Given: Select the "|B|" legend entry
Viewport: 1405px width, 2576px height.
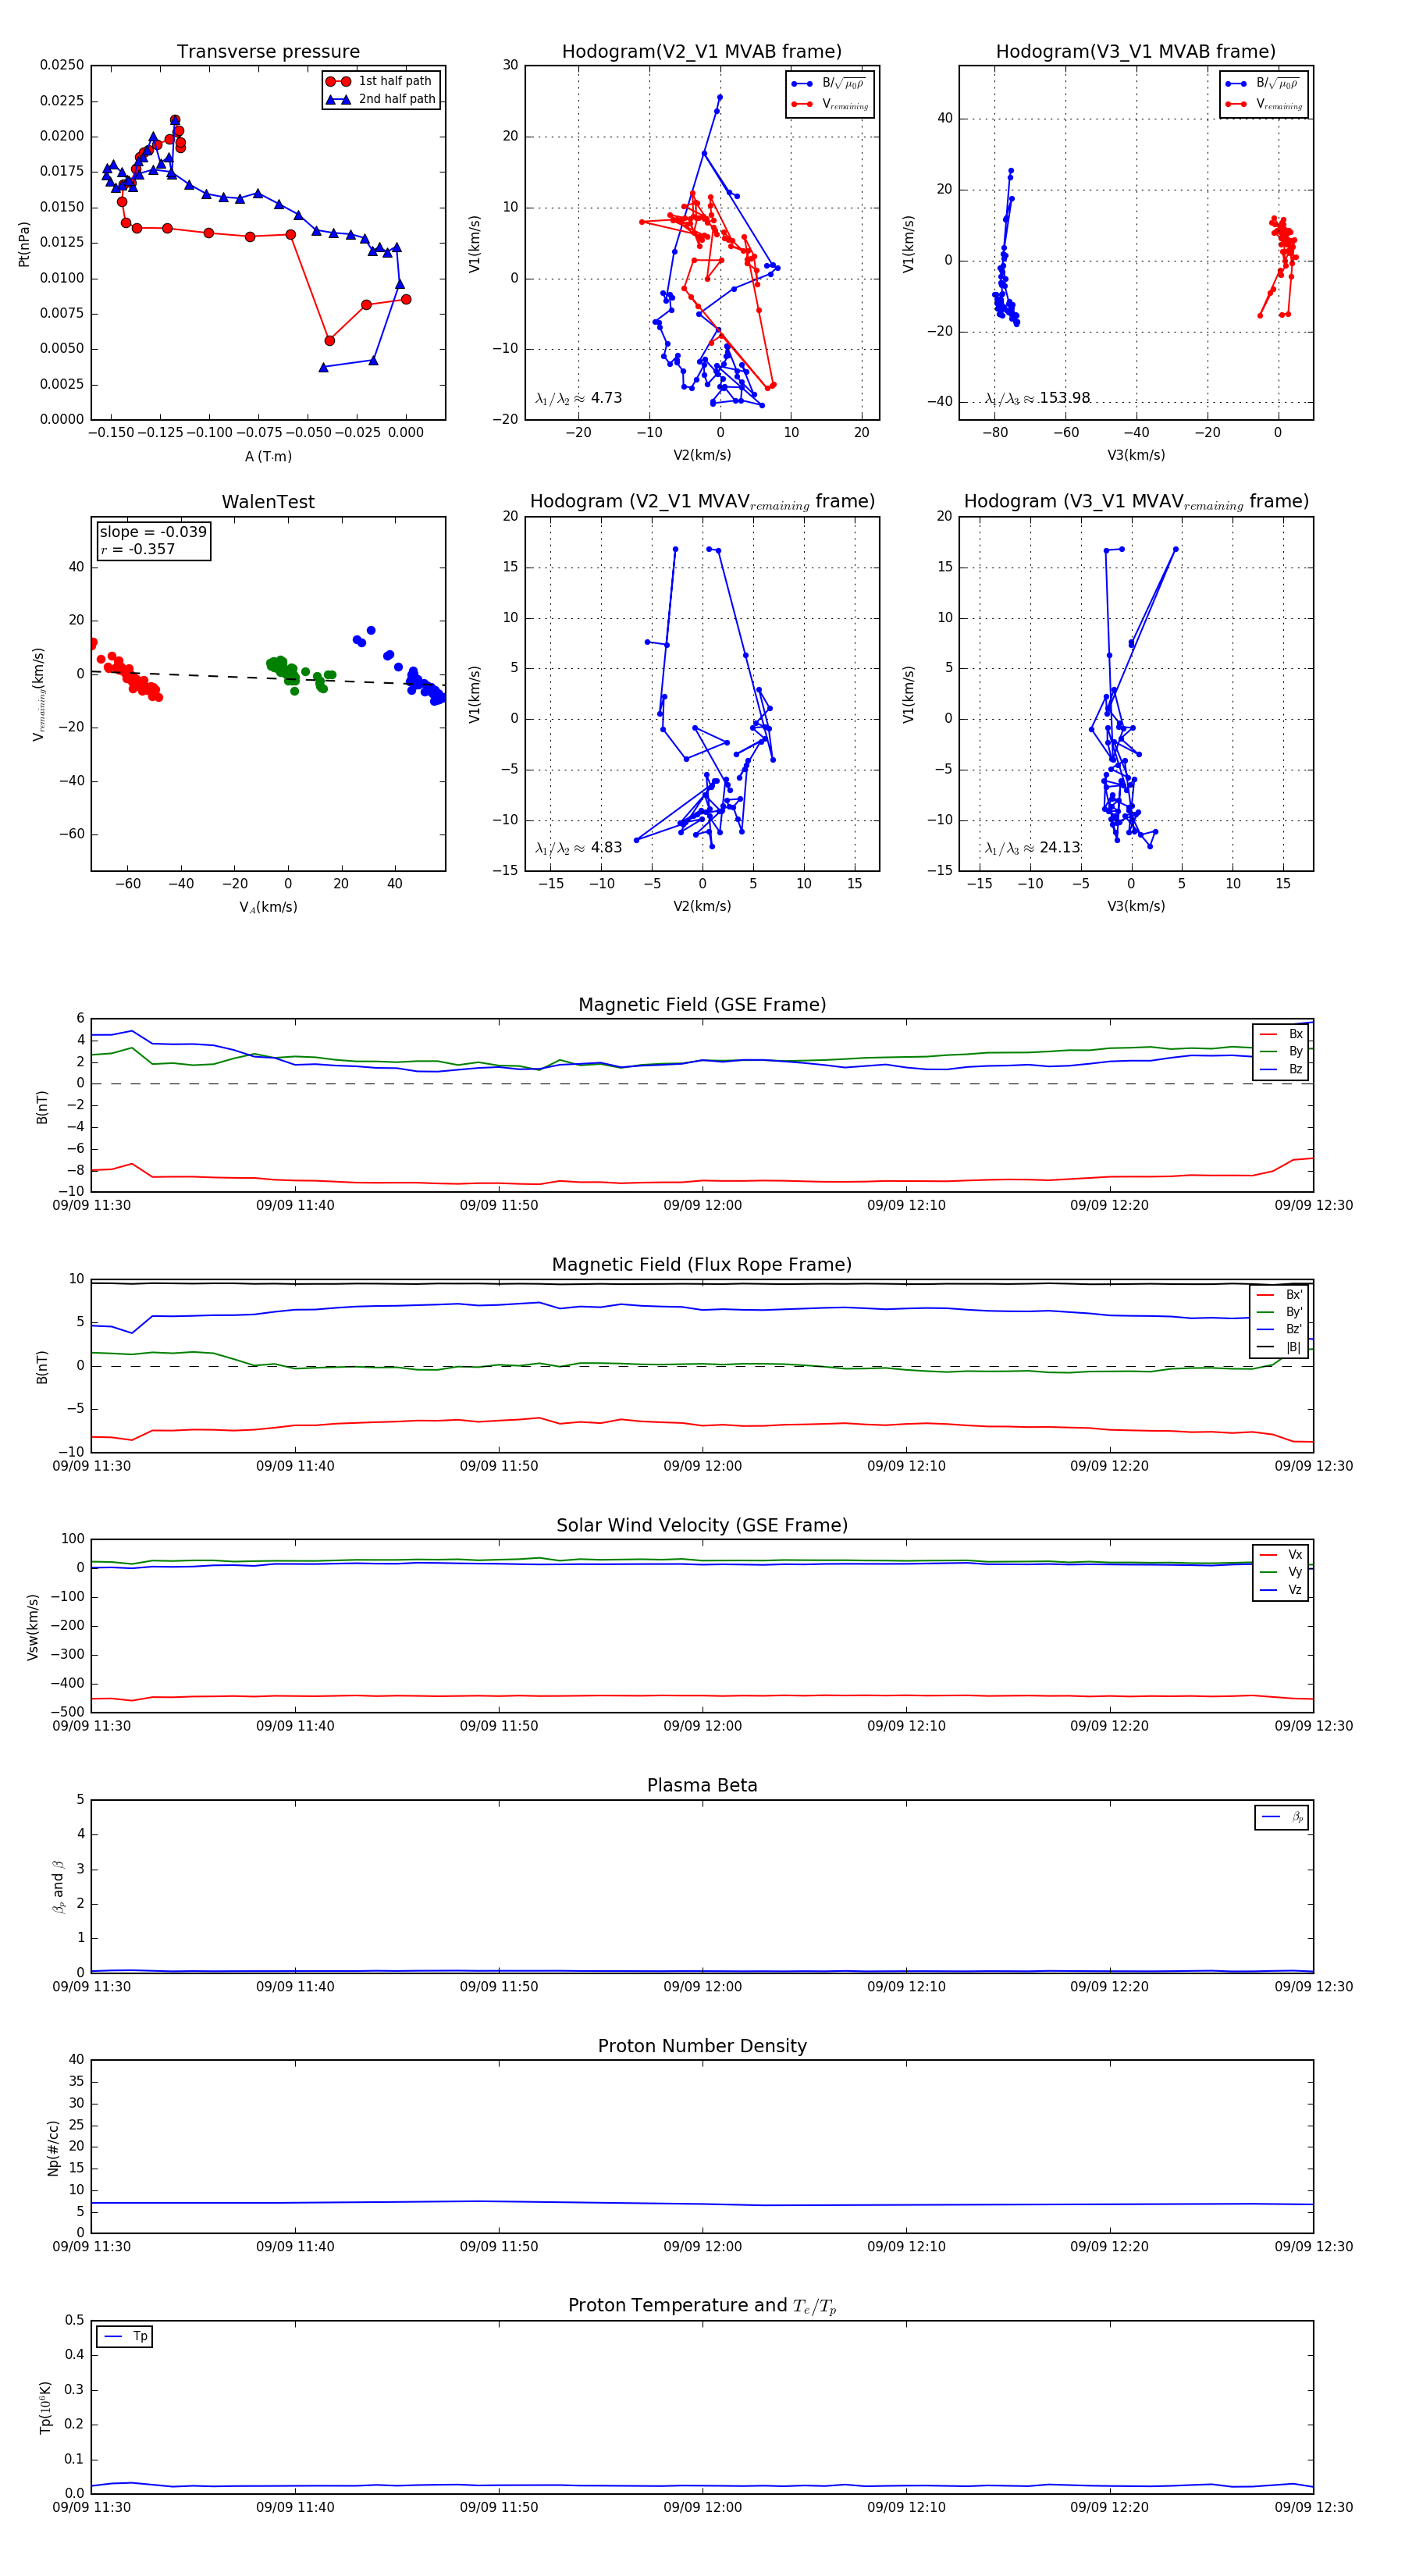Looking at the screenshot, I should (x=1280, y=1347).
